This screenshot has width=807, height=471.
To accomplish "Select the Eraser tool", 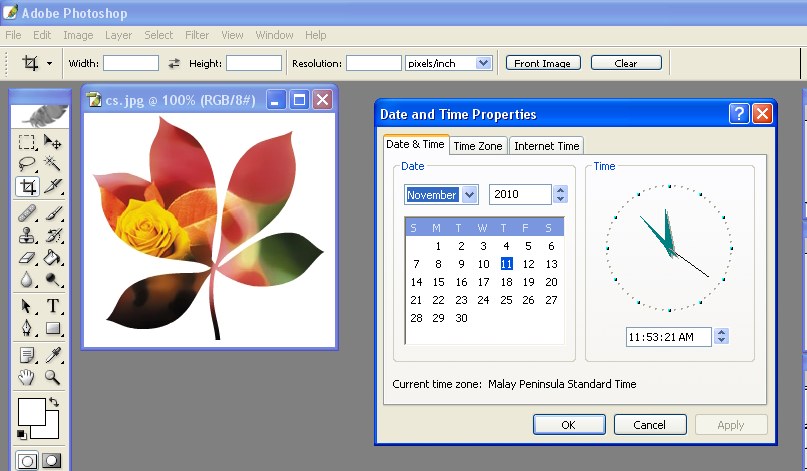I will [27, 257].
